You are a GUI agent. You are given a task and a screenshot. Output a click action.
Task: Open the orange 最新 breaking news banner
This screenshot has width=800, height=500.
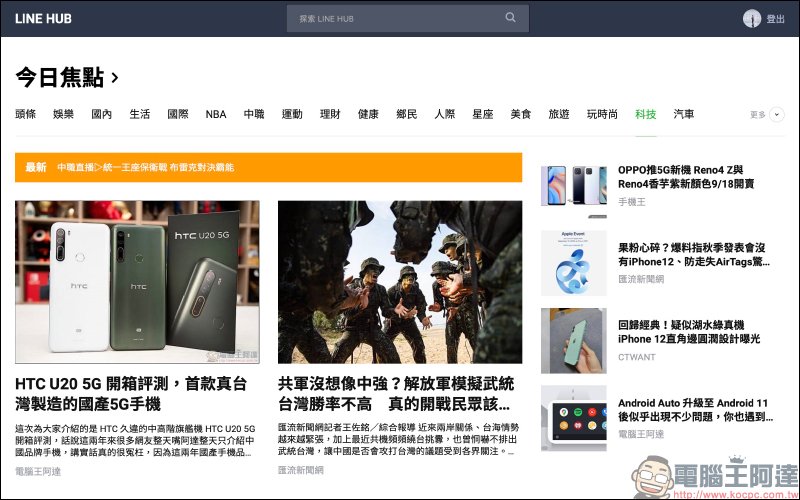(268, 167)
